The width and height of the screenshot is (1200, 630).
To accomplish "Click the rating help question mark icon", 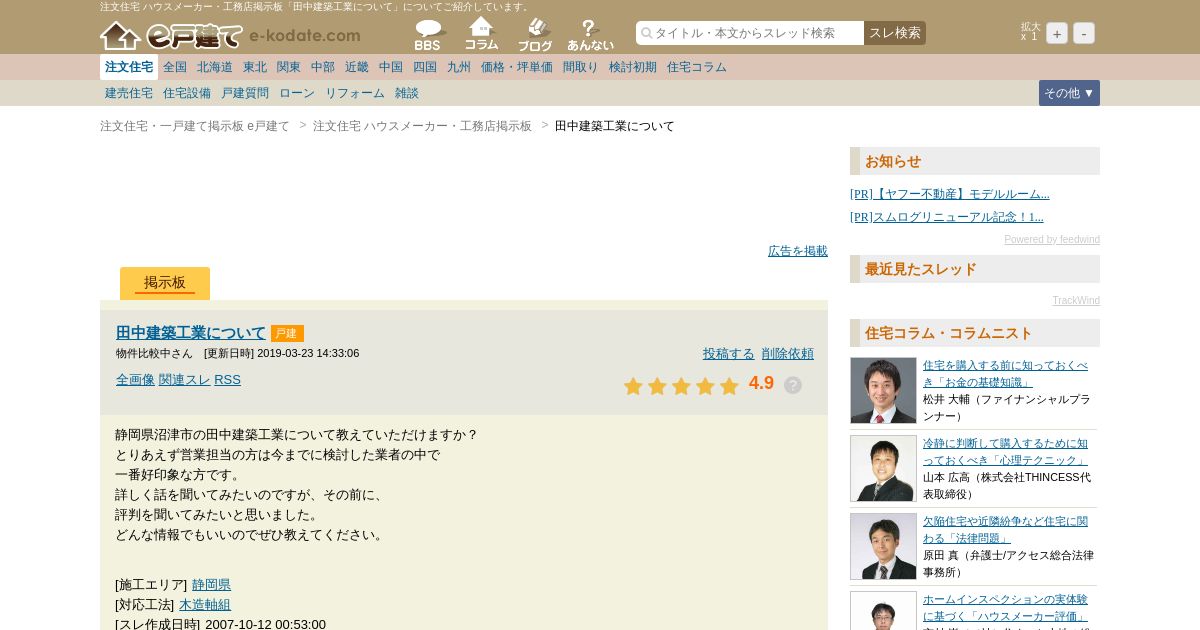I will [x=793, y=385].
